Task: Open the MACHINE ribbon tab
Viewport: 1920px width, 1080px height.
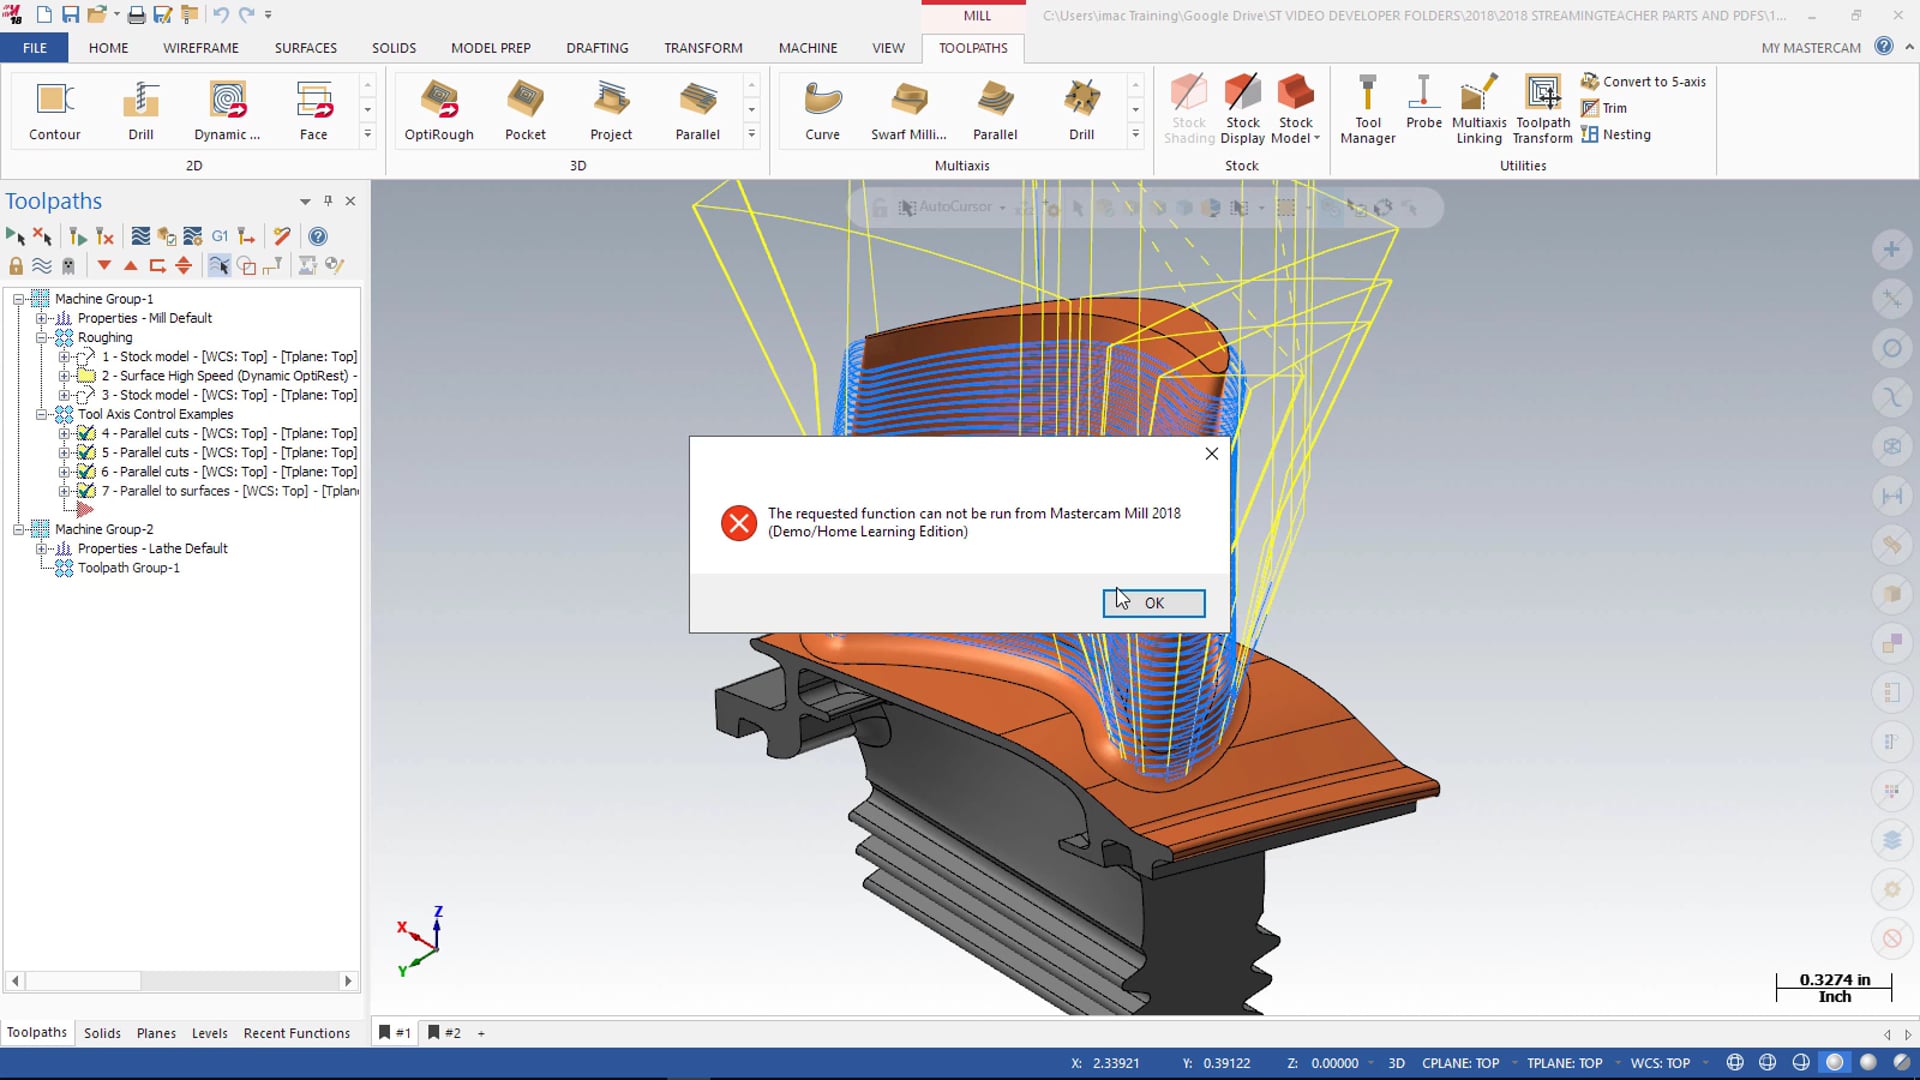Action: coord(807,47)
